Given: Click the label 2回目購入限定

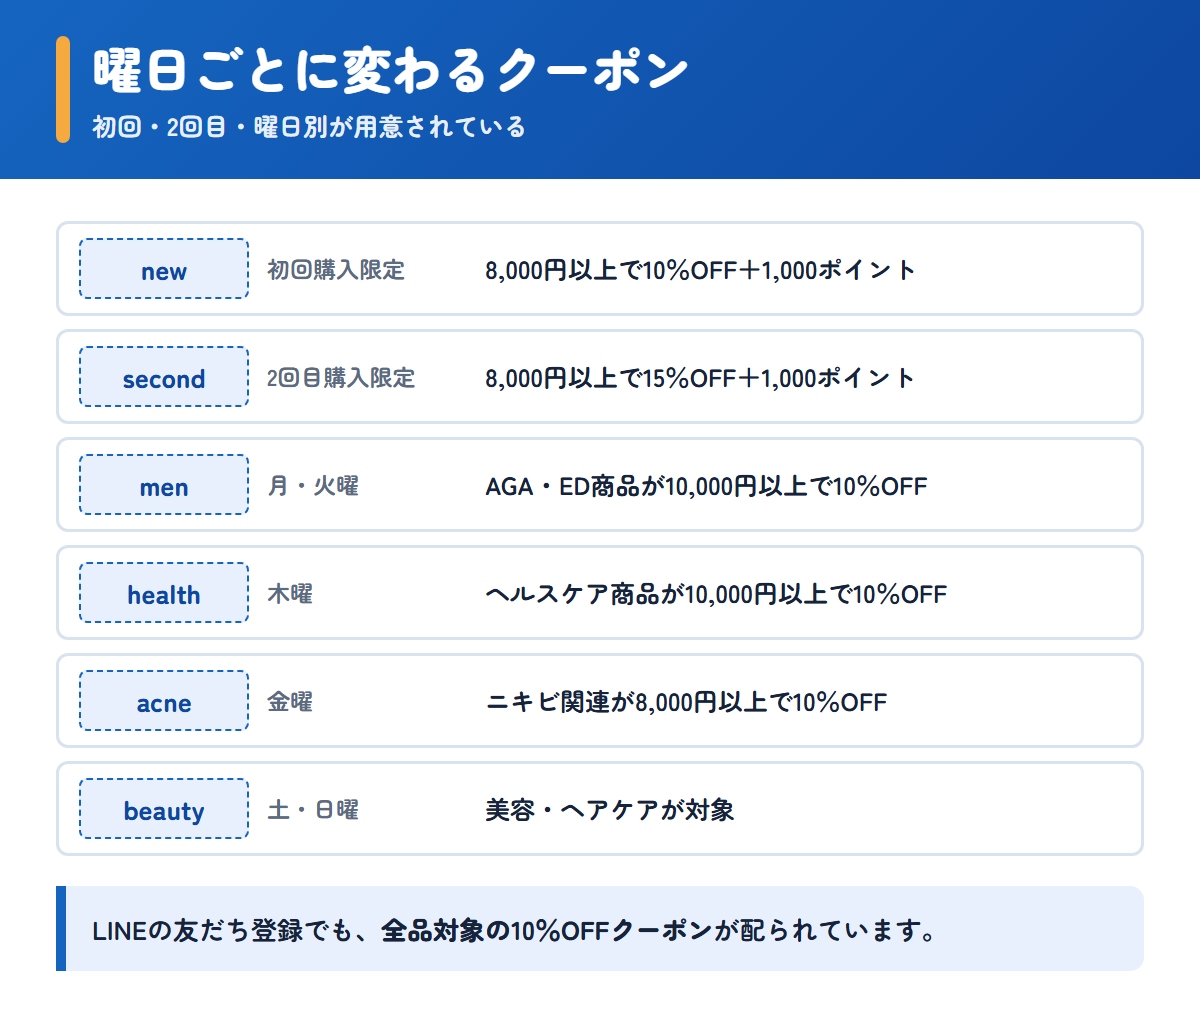Looking at the screenshot, I should click(341, 378).
